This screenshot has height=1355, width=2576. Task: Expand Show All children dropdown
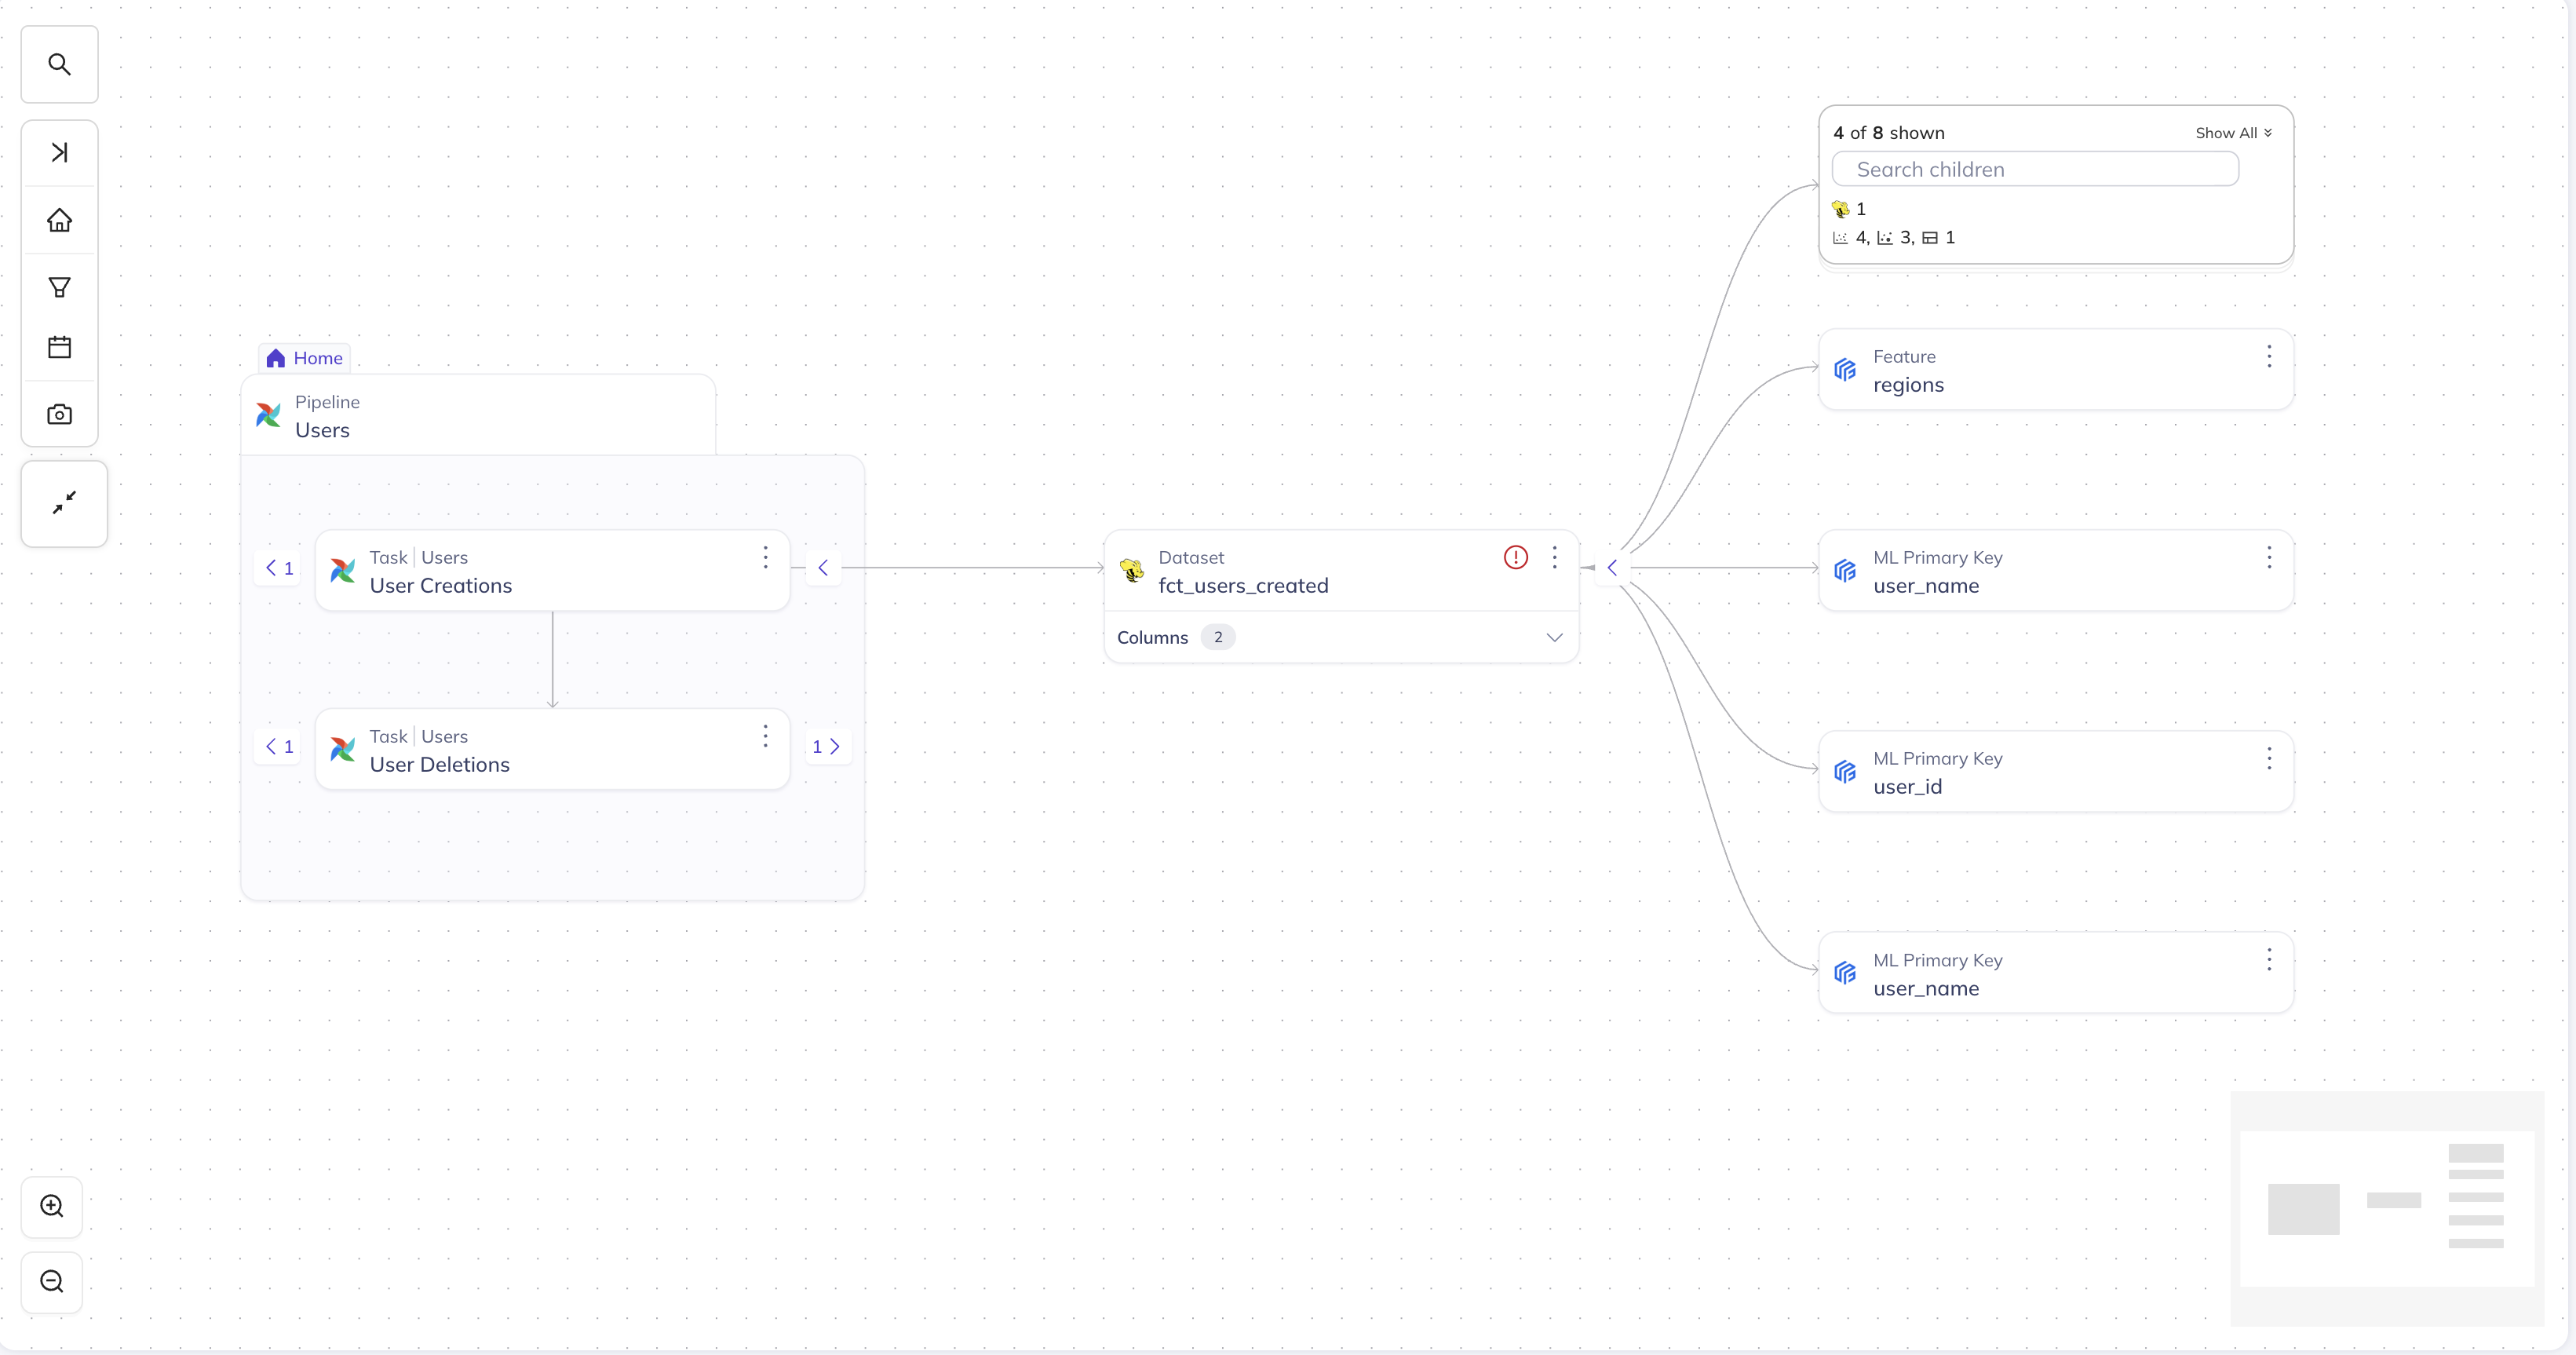click(x=2232, y=133)
